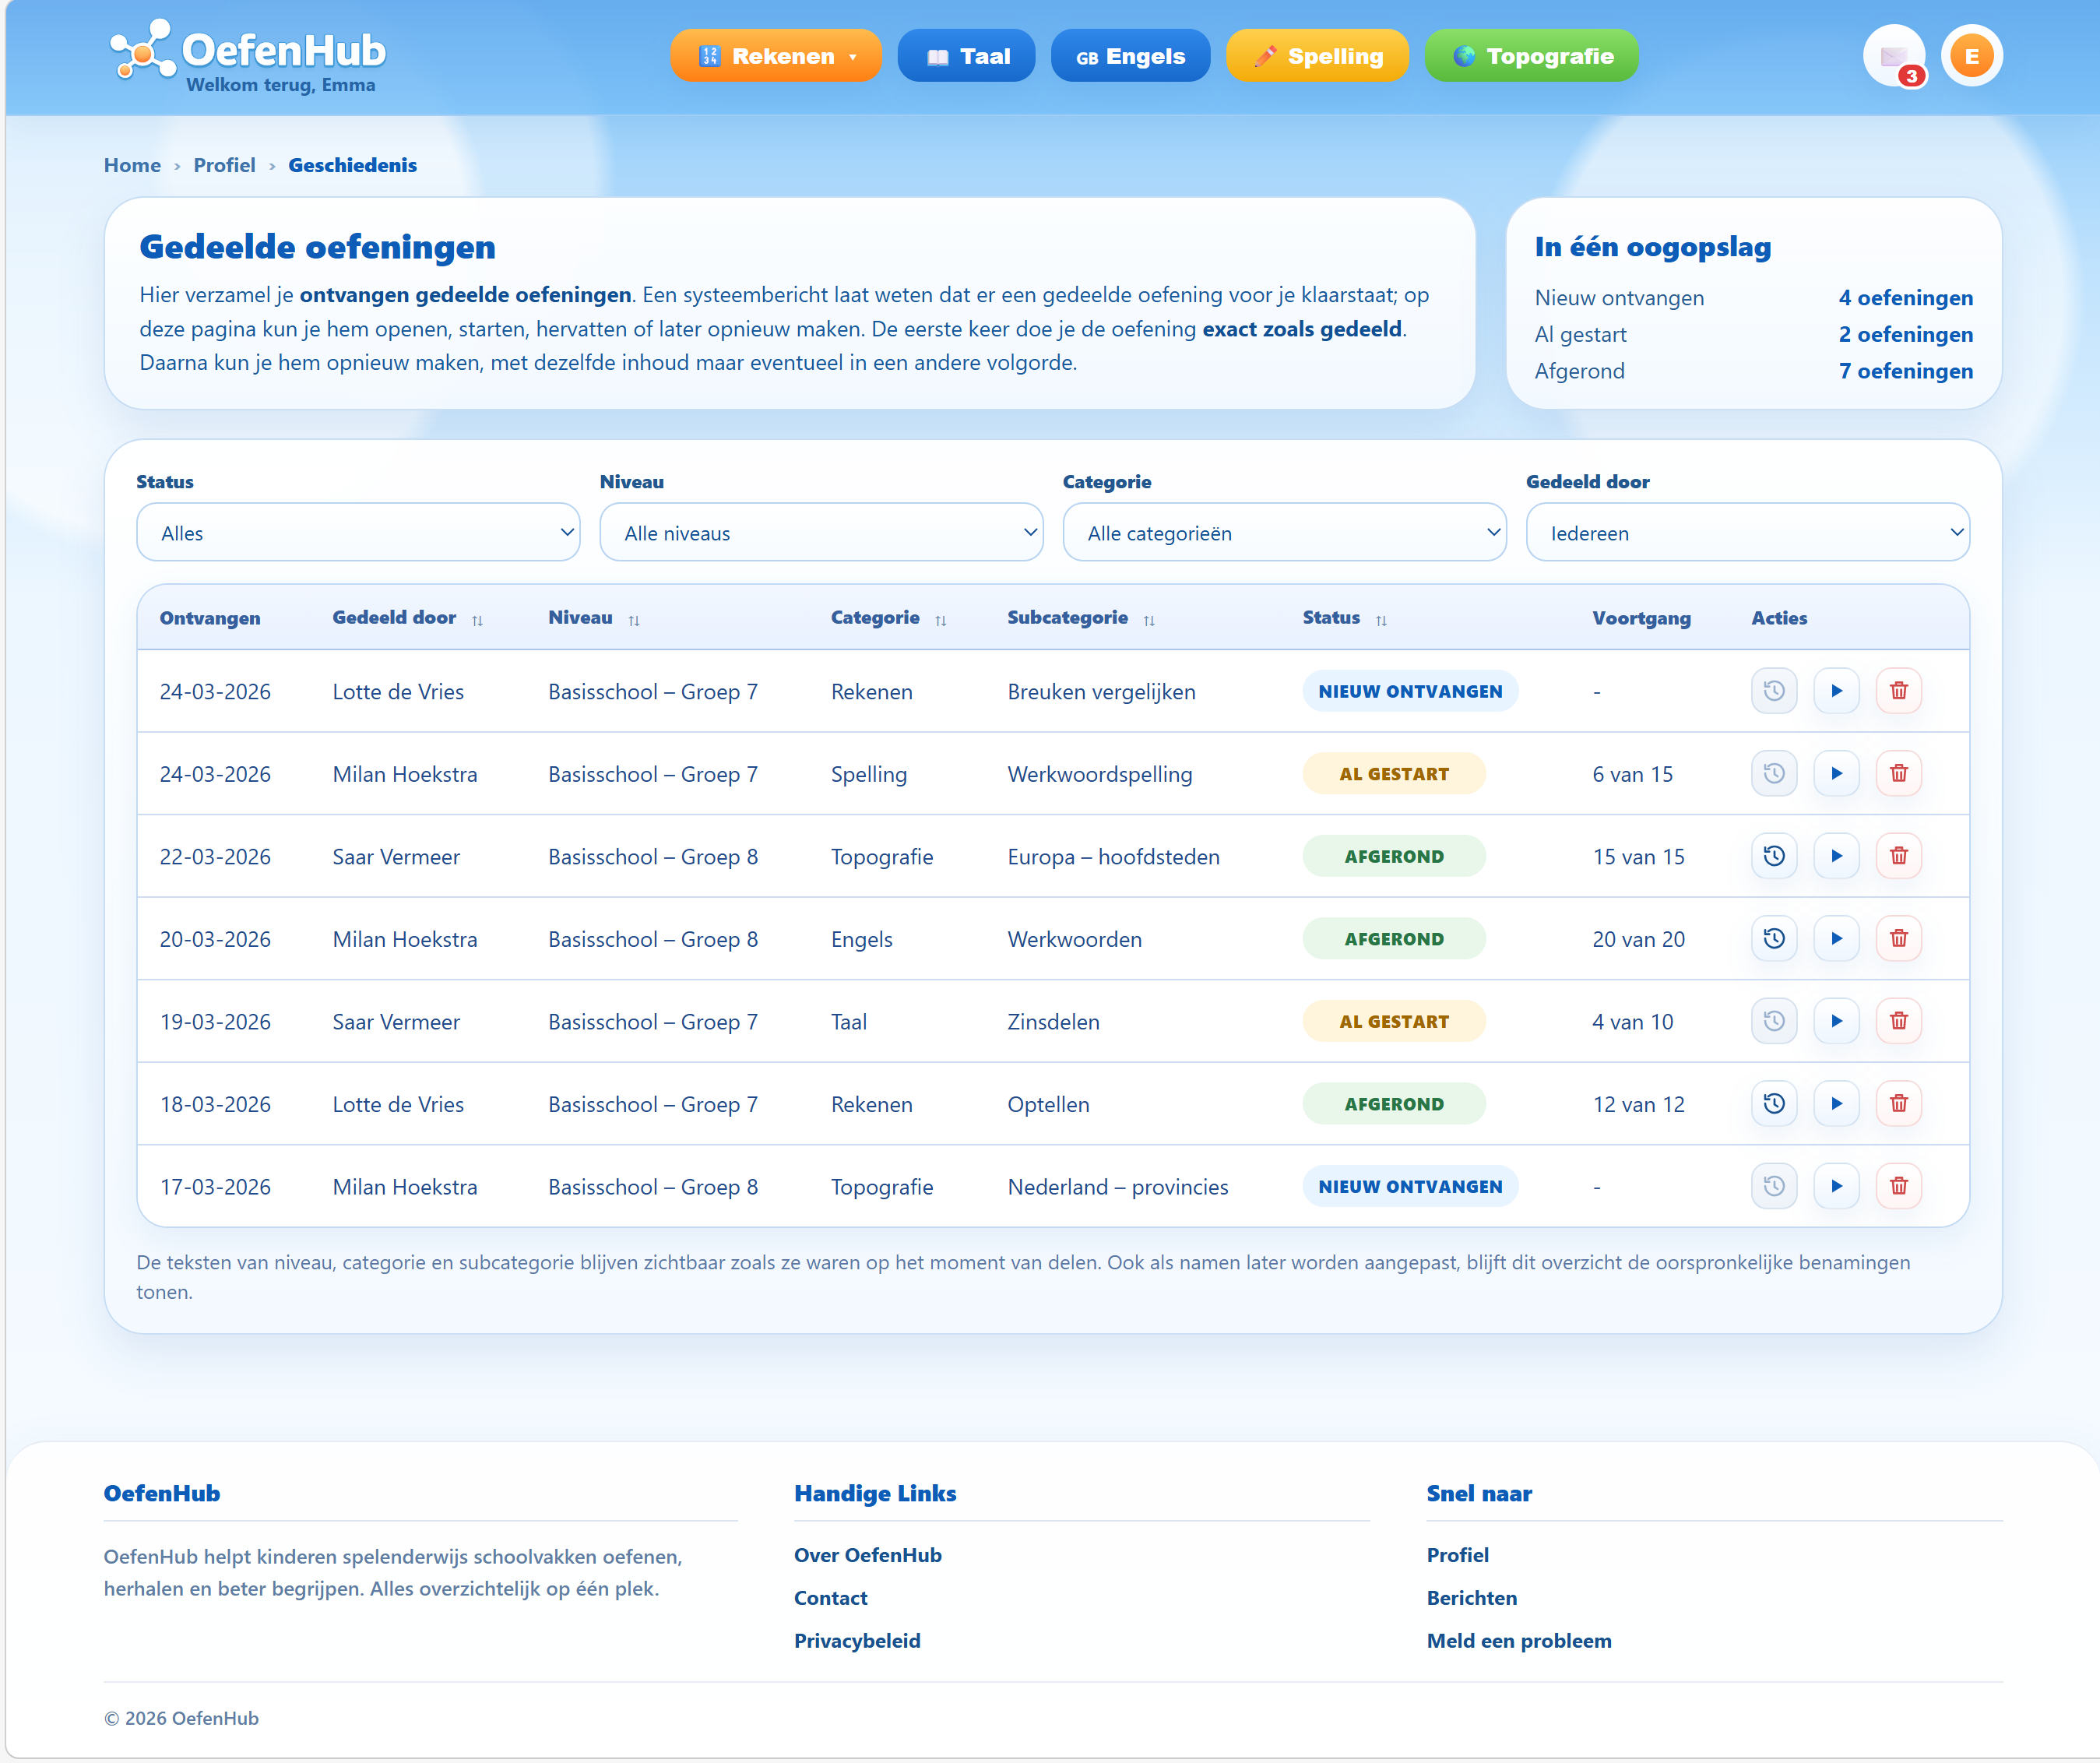Delete the Europa – hoofdsteden row

(x=1898, y=856)
